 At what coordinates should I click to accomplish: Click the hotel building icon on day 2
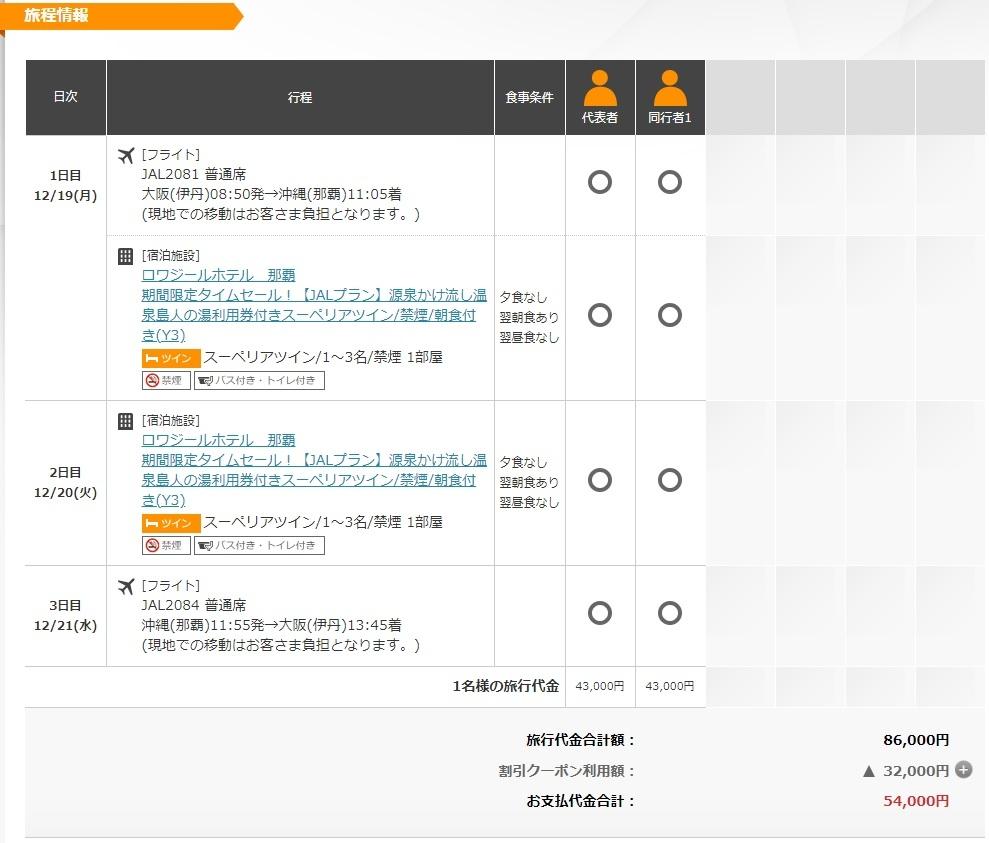126,421
